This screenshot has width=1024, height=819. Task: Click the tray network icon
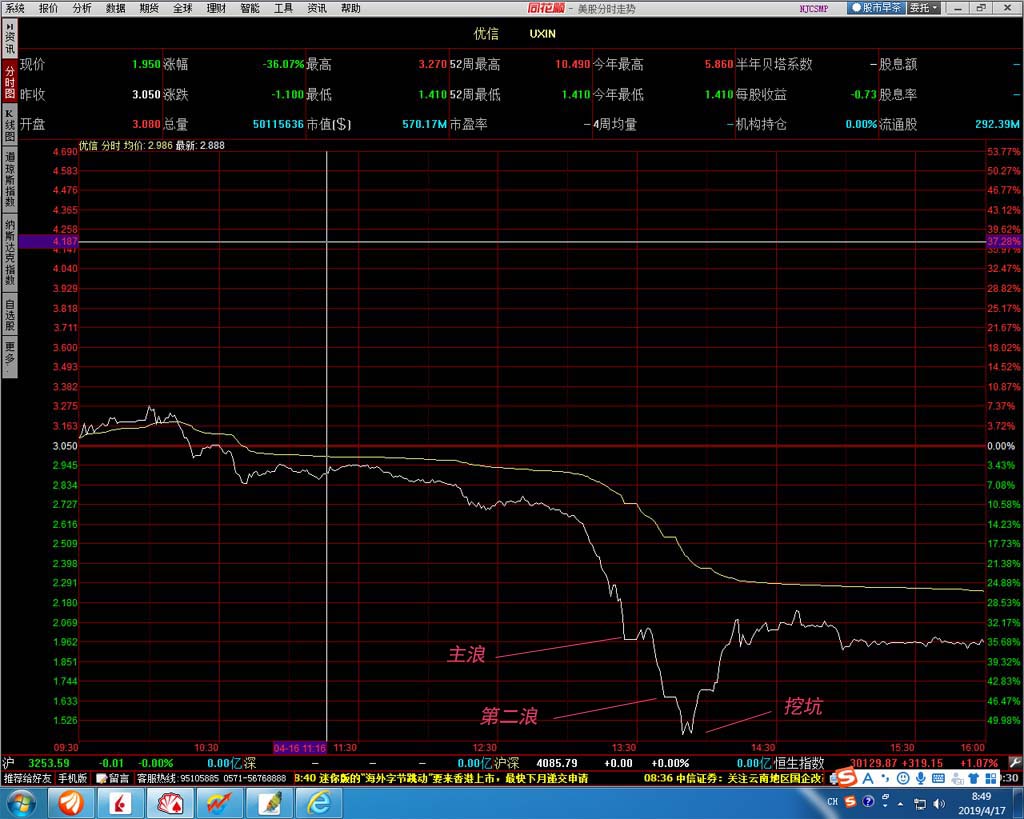[x=920, y=803]
